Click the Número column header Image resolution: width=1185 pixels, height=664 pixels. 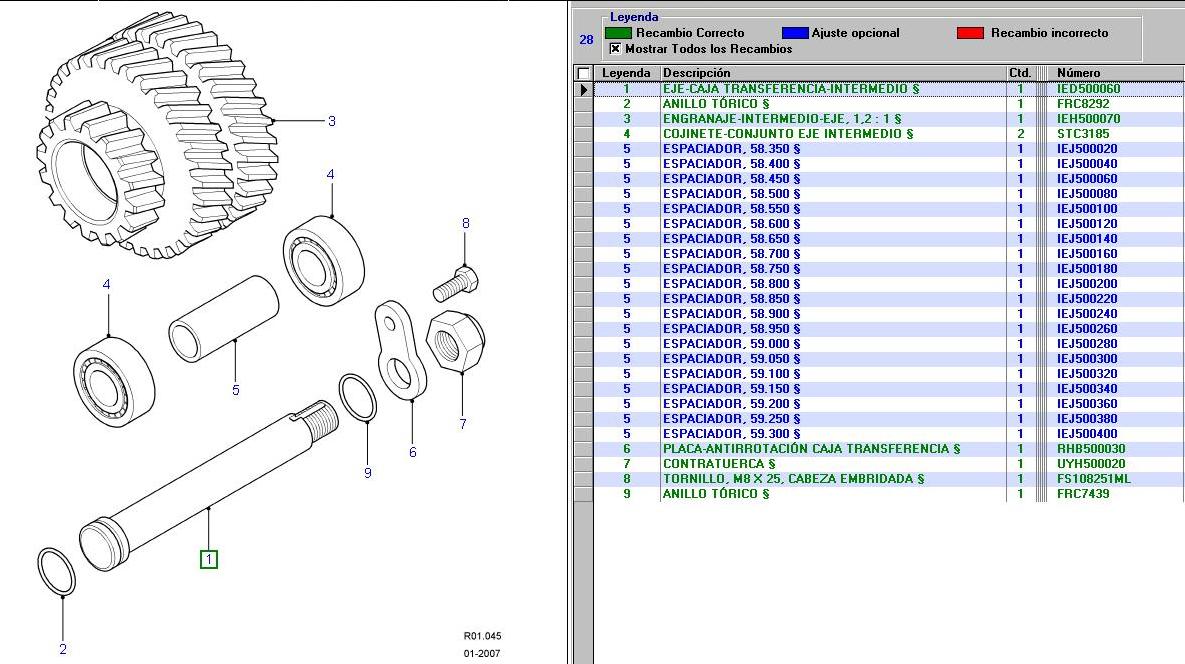point(1081,72)
